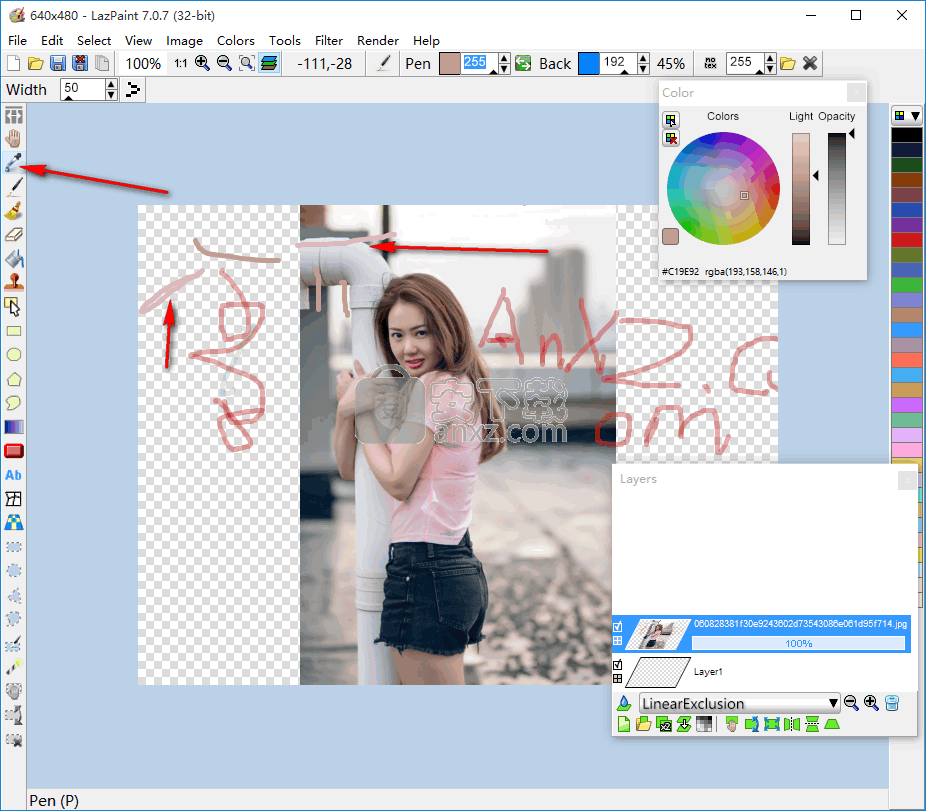Image resolution: width=926 pixels, height=811 pixels.
Task: Close the Color panel
Action: point(856,93)
